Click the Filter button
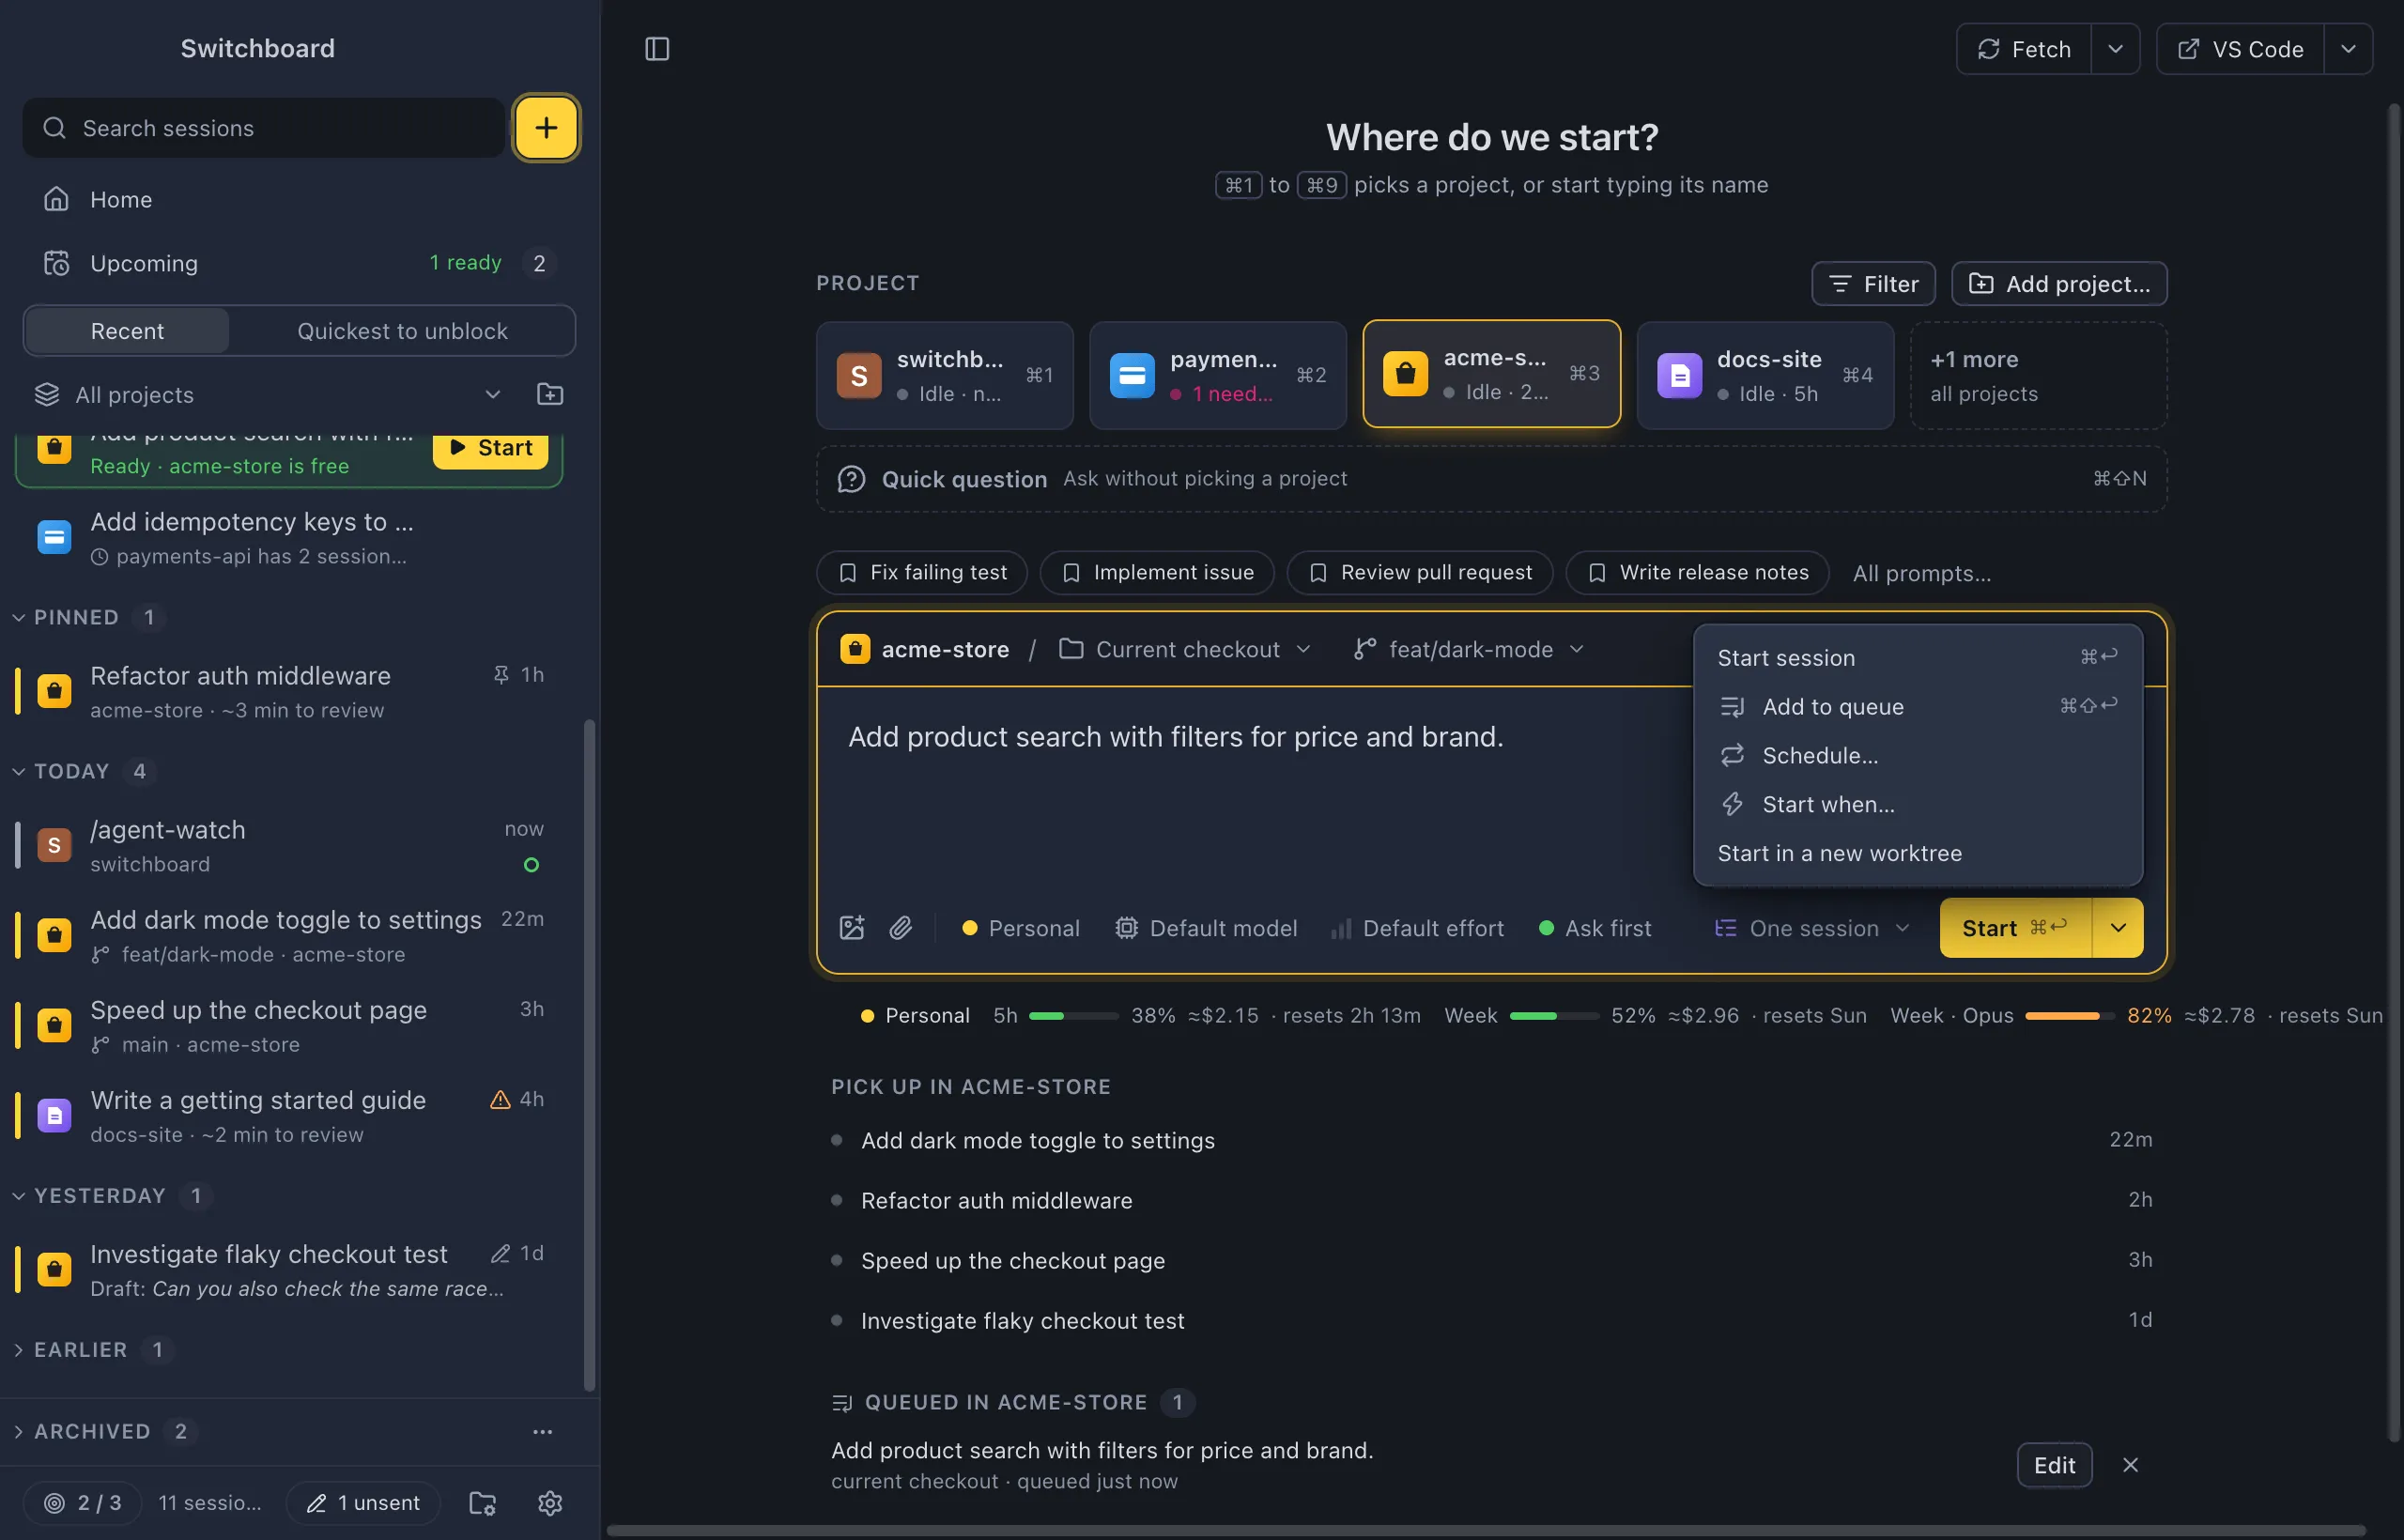Image resolution: width=2404 pixels, height=1540 pixels. 1873,284
